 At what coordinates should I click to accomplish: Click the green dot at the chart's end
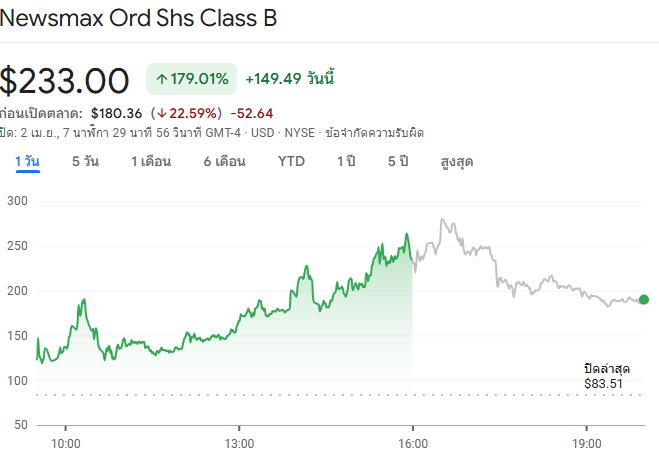[643, 299]
